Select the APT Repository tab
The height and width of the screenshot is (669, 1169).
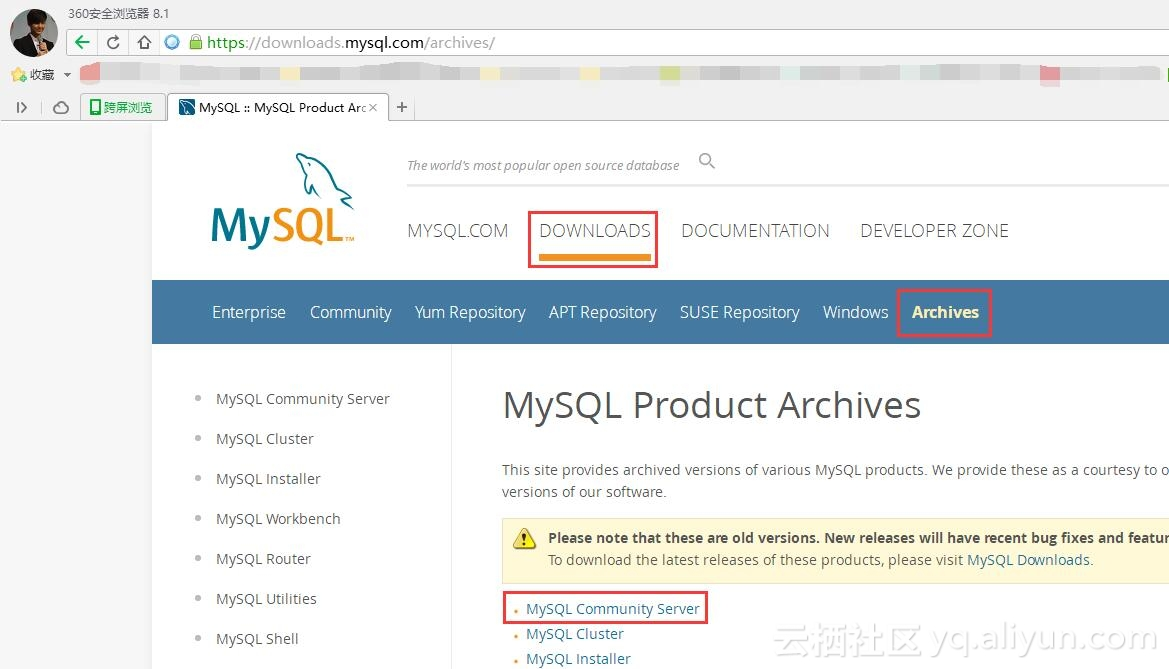coord(602,312)
